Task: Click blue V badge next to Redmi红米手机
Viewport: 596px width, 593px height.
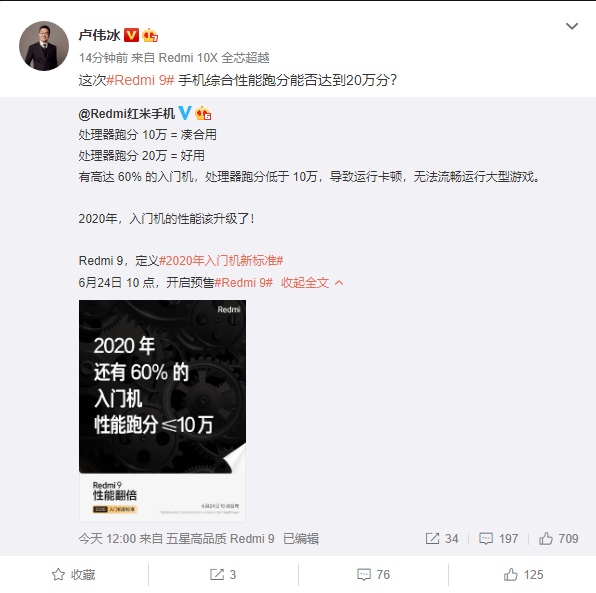Action: (185, 113)
